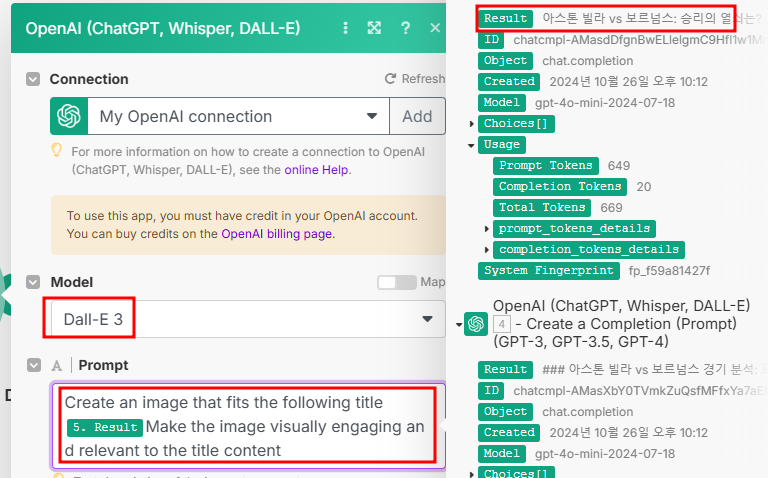The height and width of the screenshot is (478, 768).
Task: Click inside the Prompt text field
Action: click(x=248, y=426)
